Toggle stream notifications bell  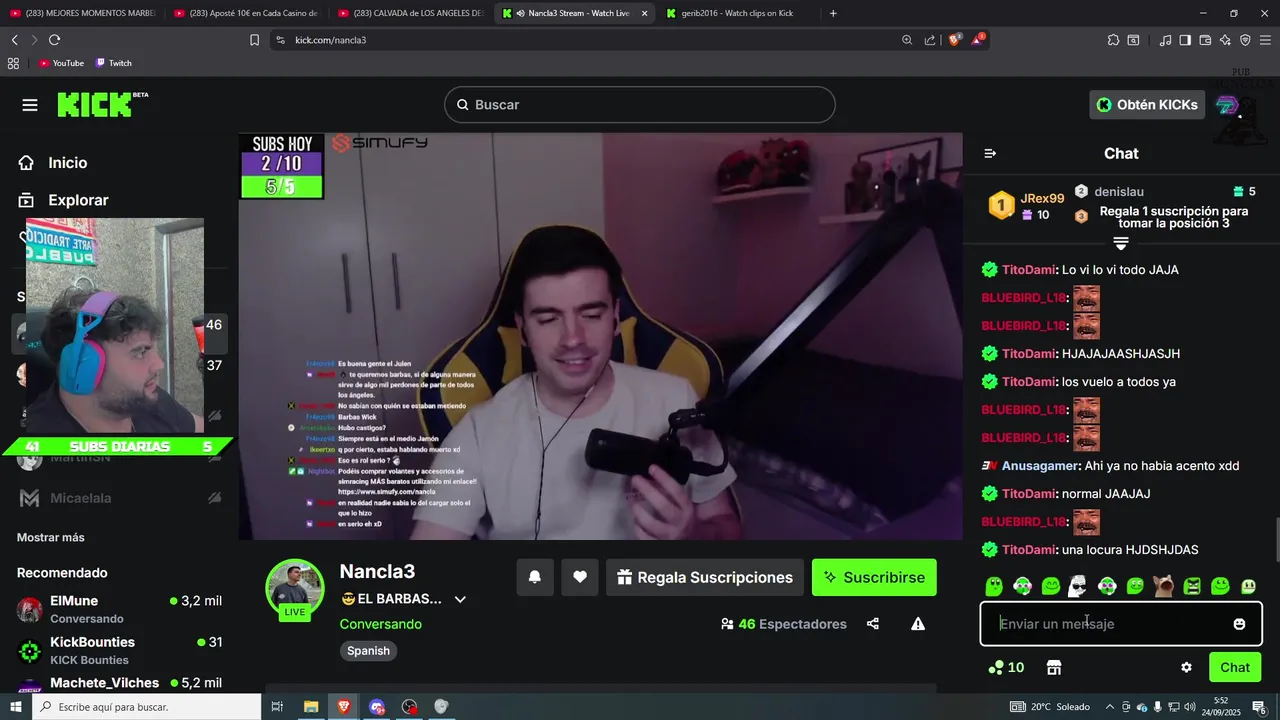click(535, 577)
